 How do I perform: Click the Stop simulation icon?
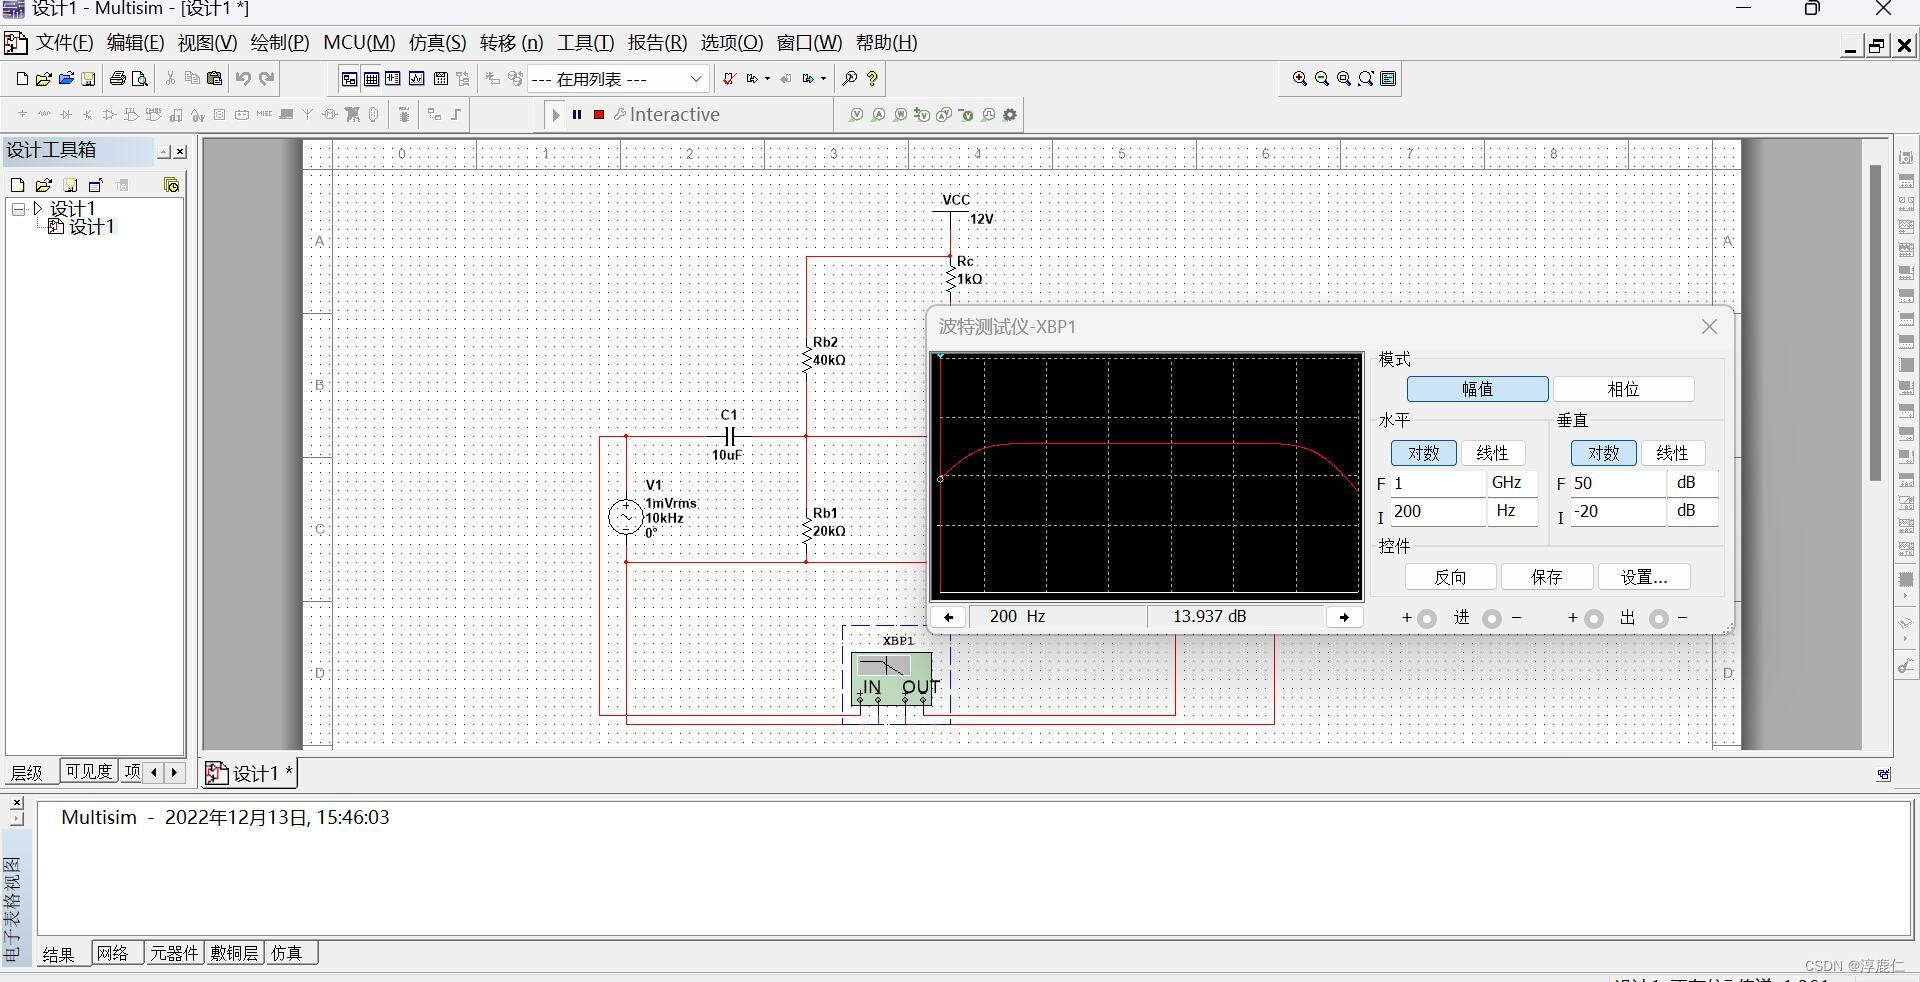click(598, 114)
